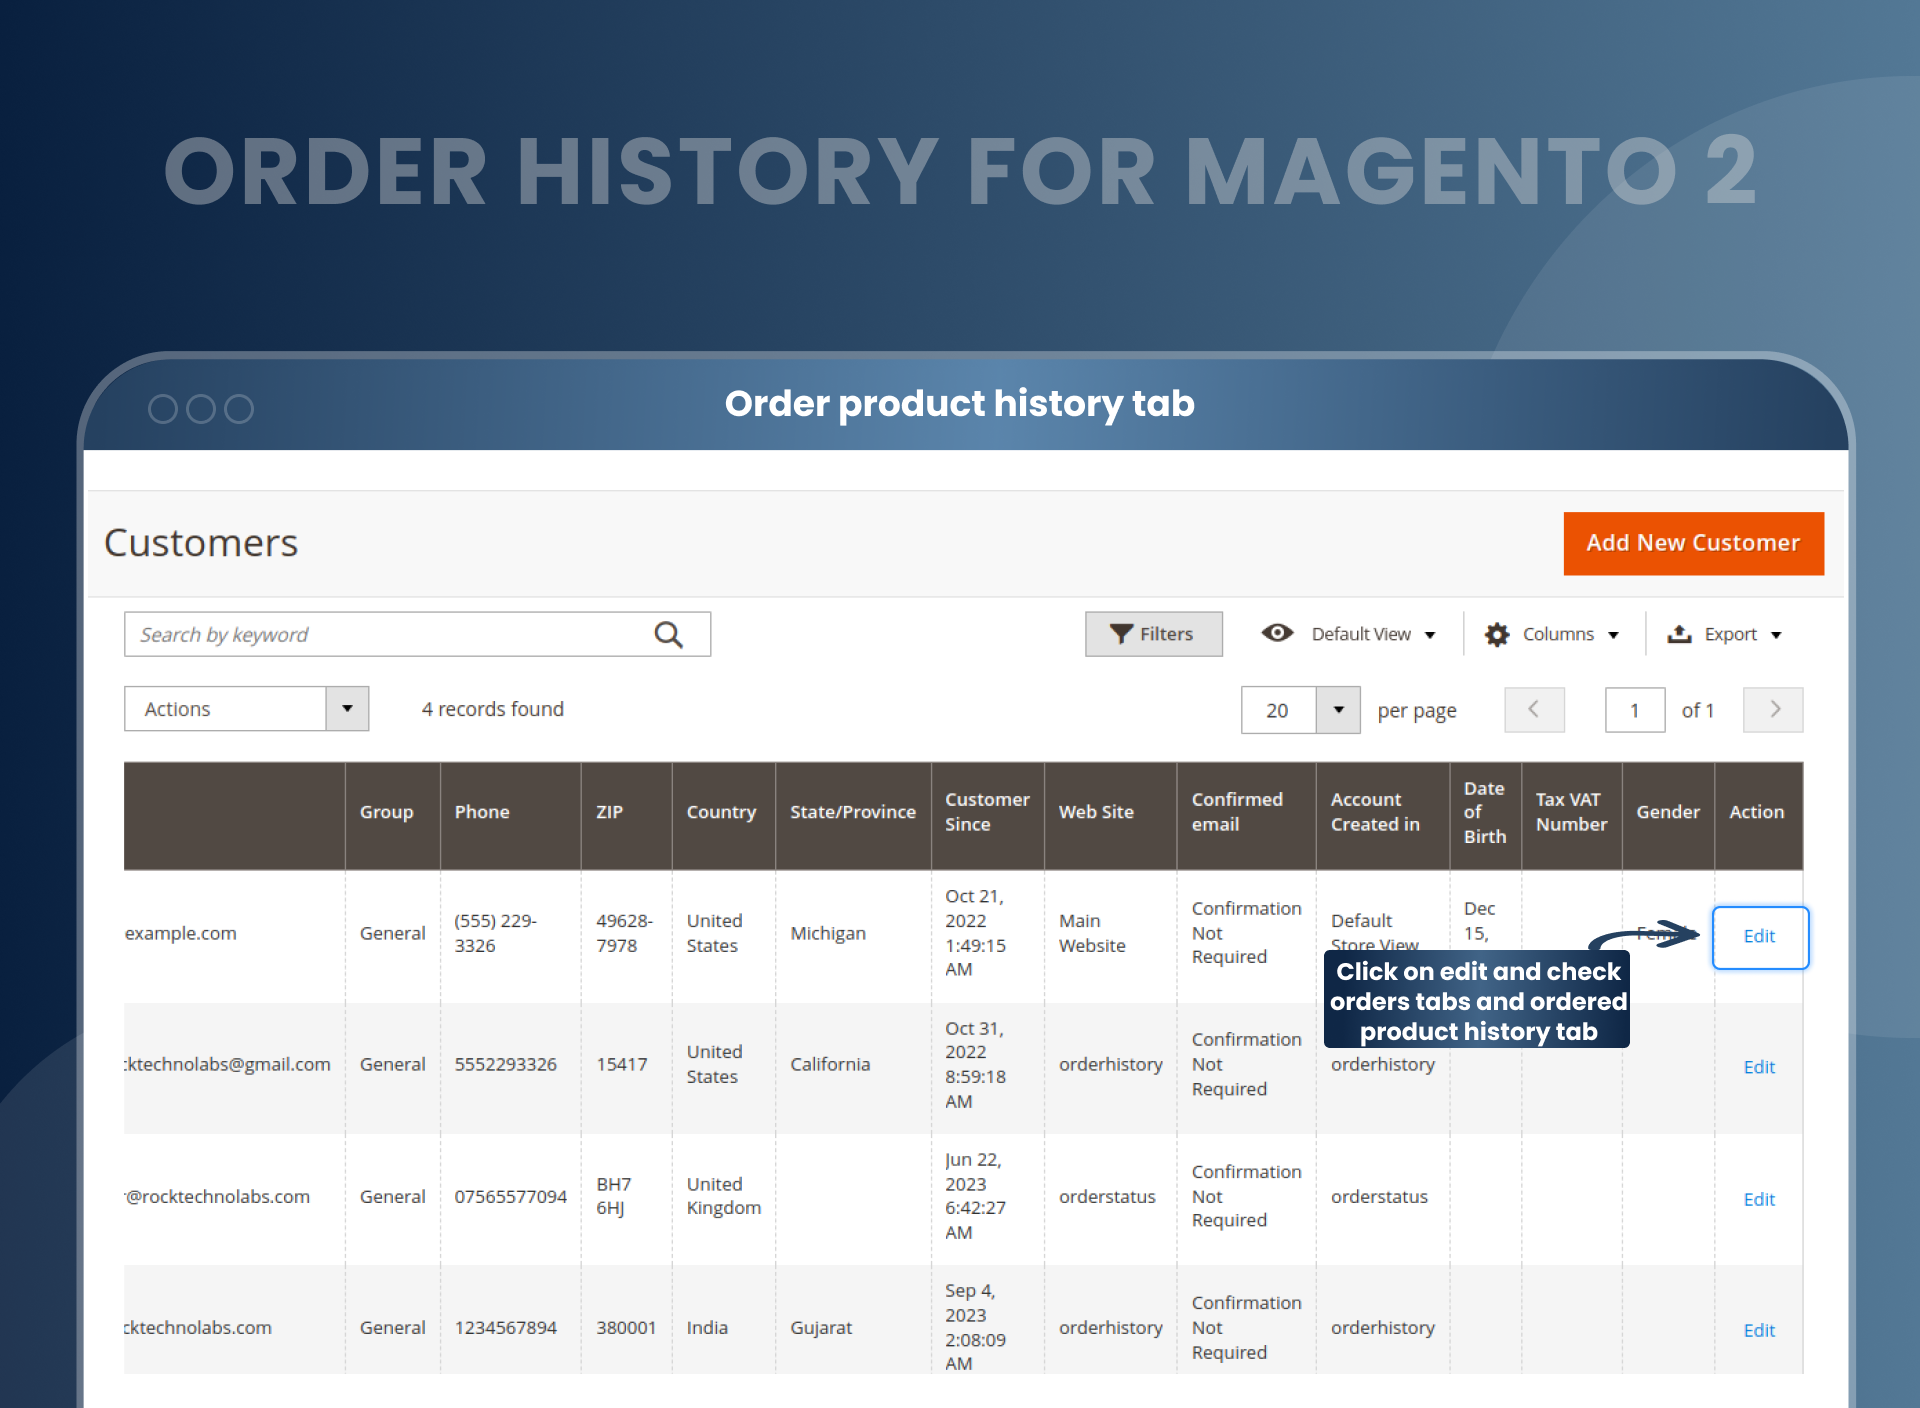The image size is (1920, 1408).
Task: Edit the example.com customer
Action: [x=1760, y=937]
